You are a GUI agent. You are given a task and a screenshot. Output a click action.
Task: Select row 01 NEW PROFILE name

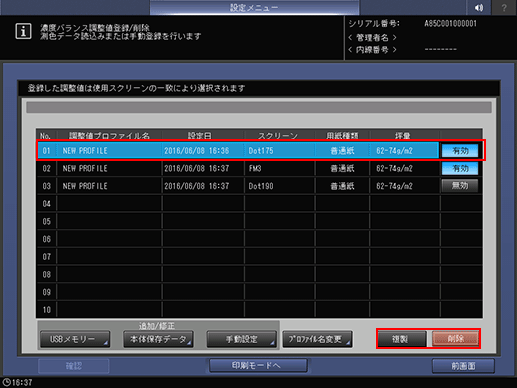click(85, 151)
